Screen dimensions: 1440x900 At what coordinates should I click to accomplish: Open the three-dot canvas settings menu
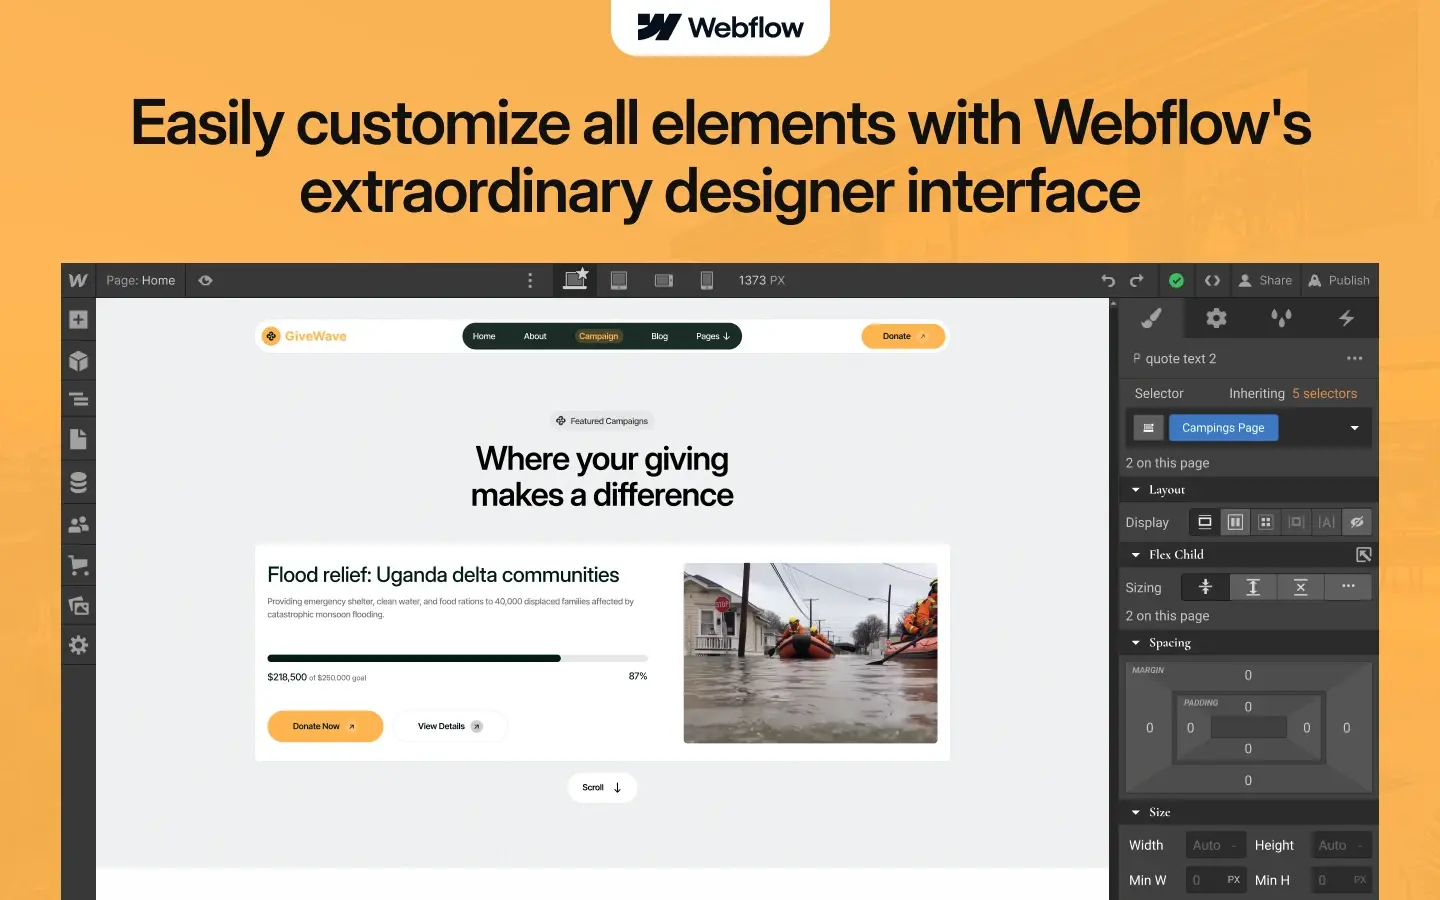coord(530,281)
